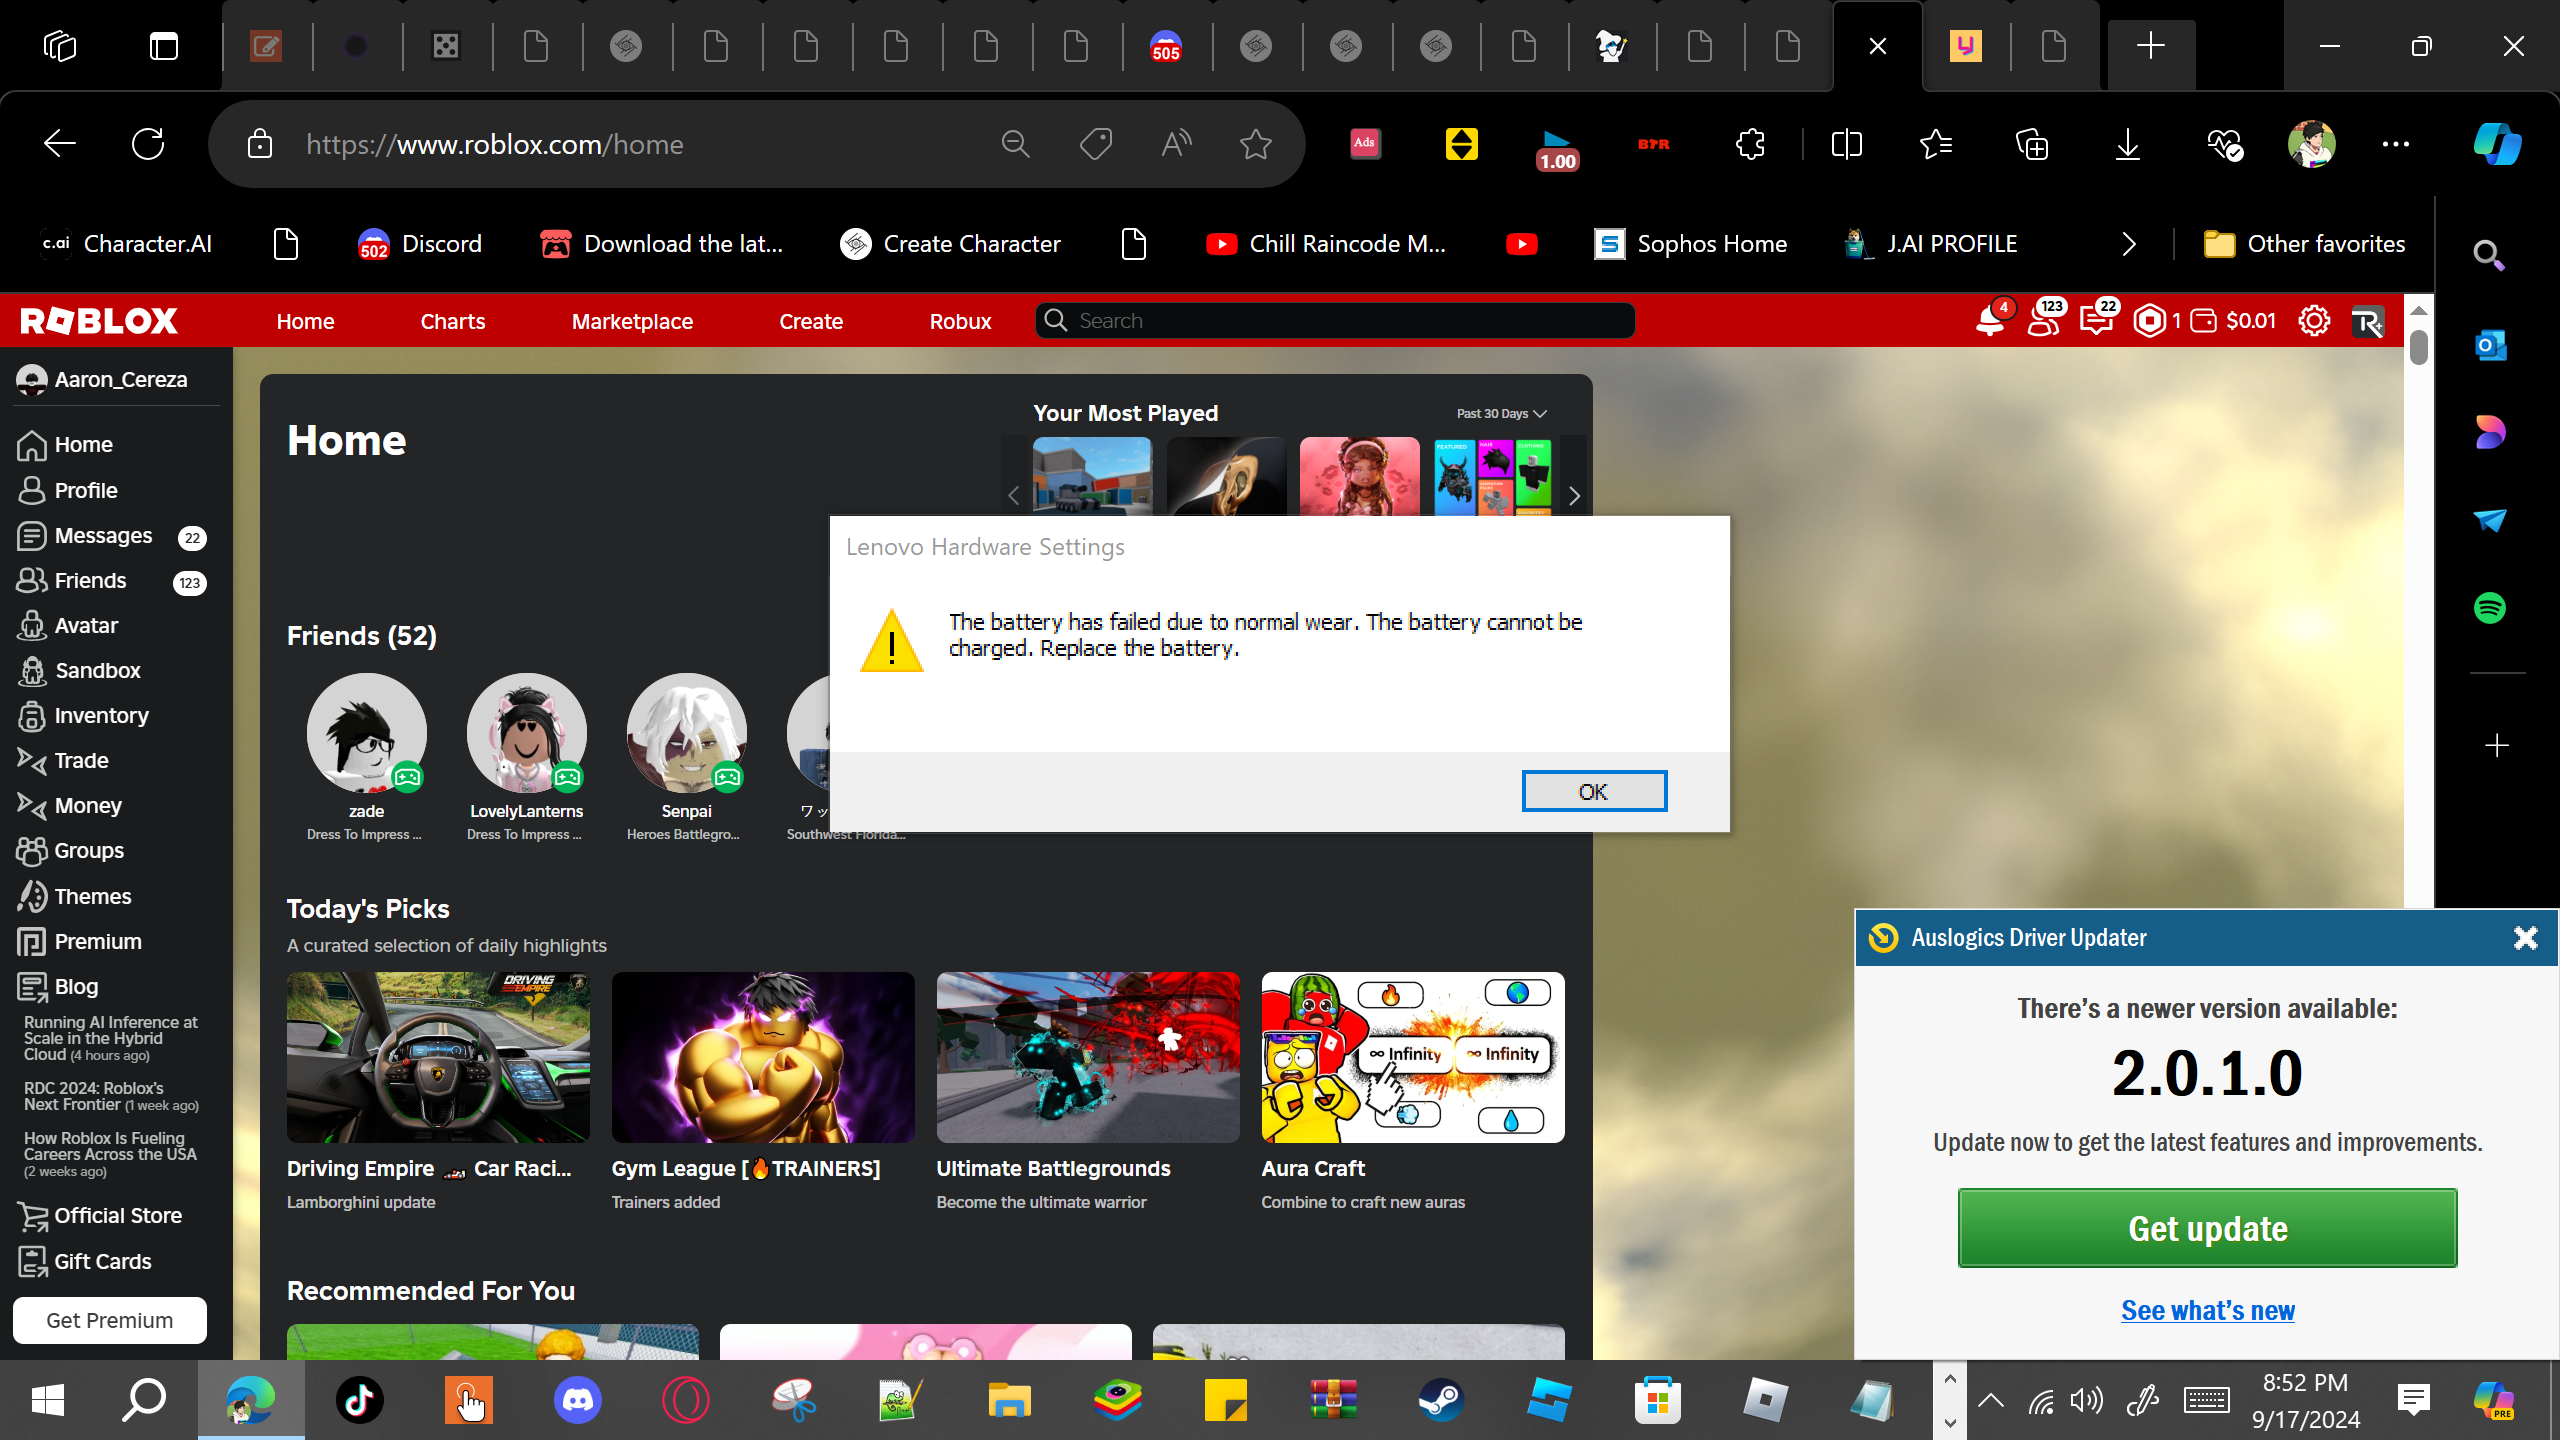Go to the Charts tab
The image size is (2560, 1440).
tap(452, 321)
